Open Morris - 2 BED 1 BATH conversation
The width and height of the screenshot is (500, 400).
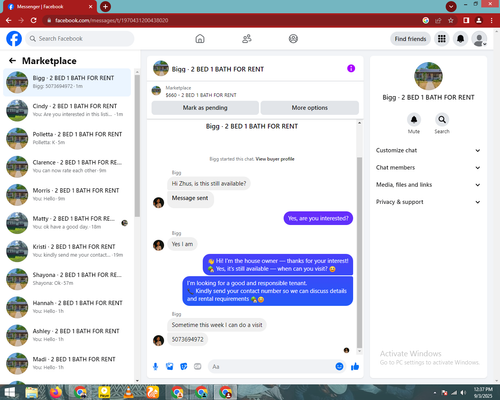(67, 195)
